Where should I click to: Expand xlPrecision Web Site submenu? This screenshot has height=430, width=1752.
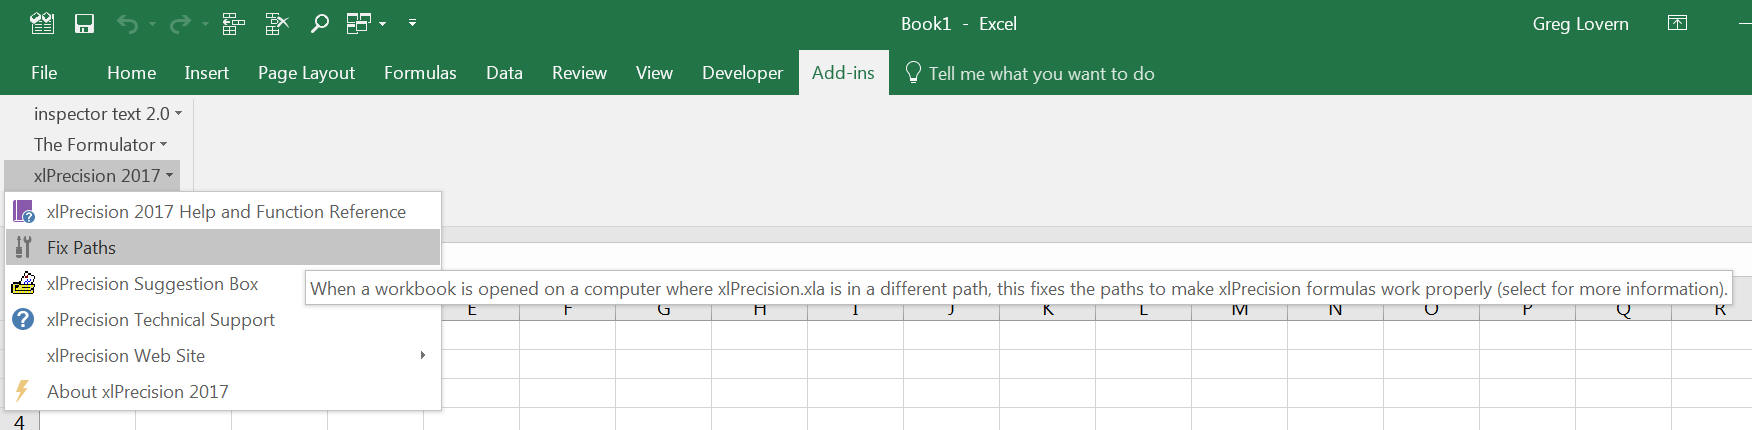(224, 356)
